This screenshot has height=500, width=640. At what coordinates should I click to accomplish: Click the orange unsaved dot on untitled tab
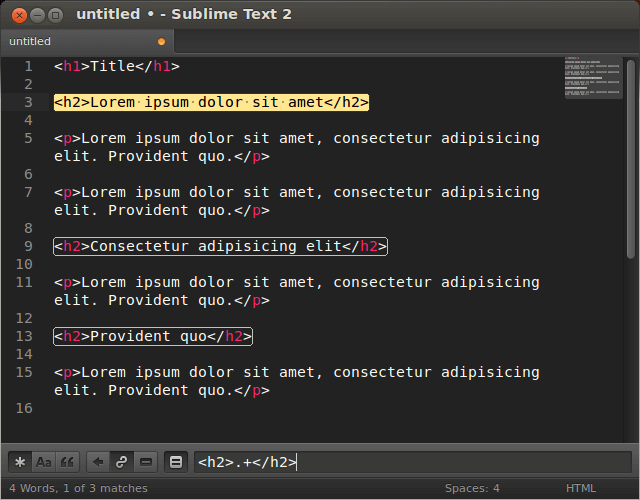[161, 42]
